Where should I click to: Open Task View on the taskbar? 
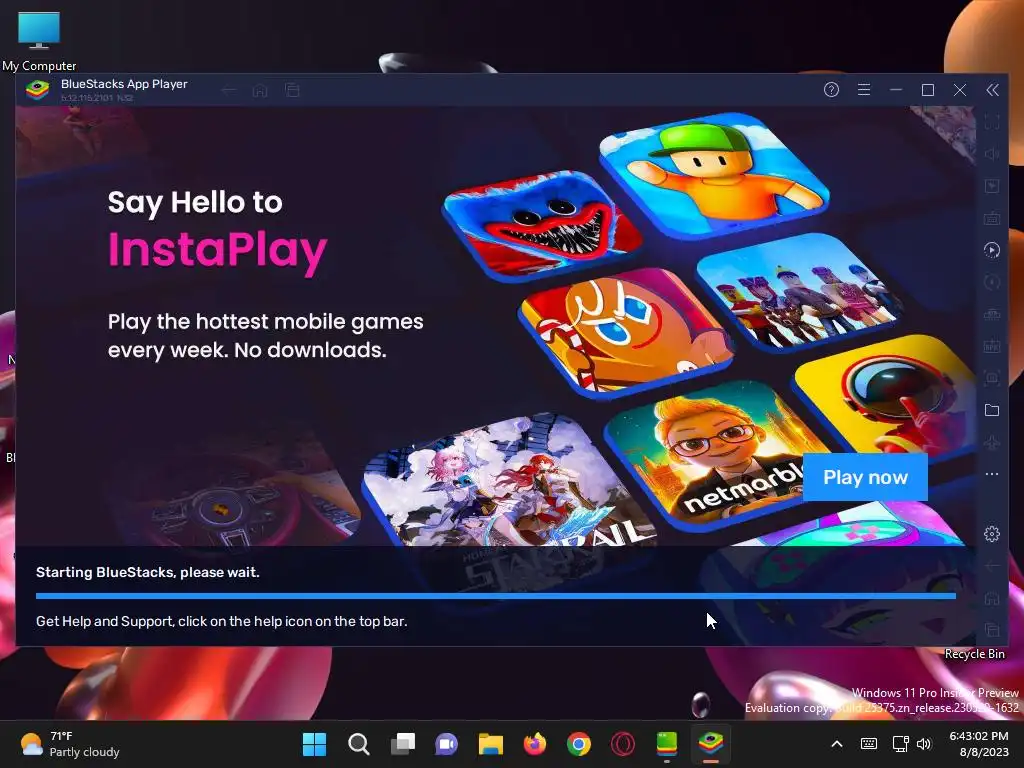coord(403,744)
